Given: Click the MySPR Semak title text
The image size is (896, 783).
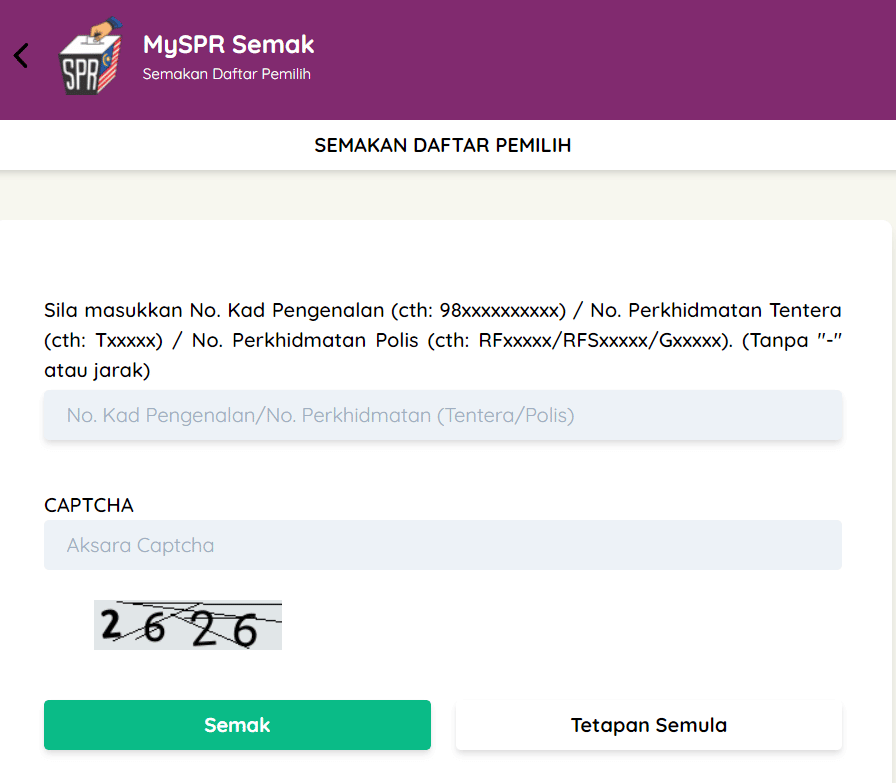Looking at the screenshot, I should tap(229, 45).
